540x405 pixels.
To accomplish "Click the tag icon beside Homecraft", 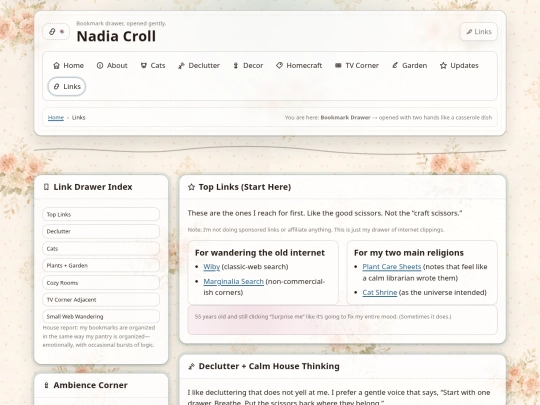I will 279,65.
